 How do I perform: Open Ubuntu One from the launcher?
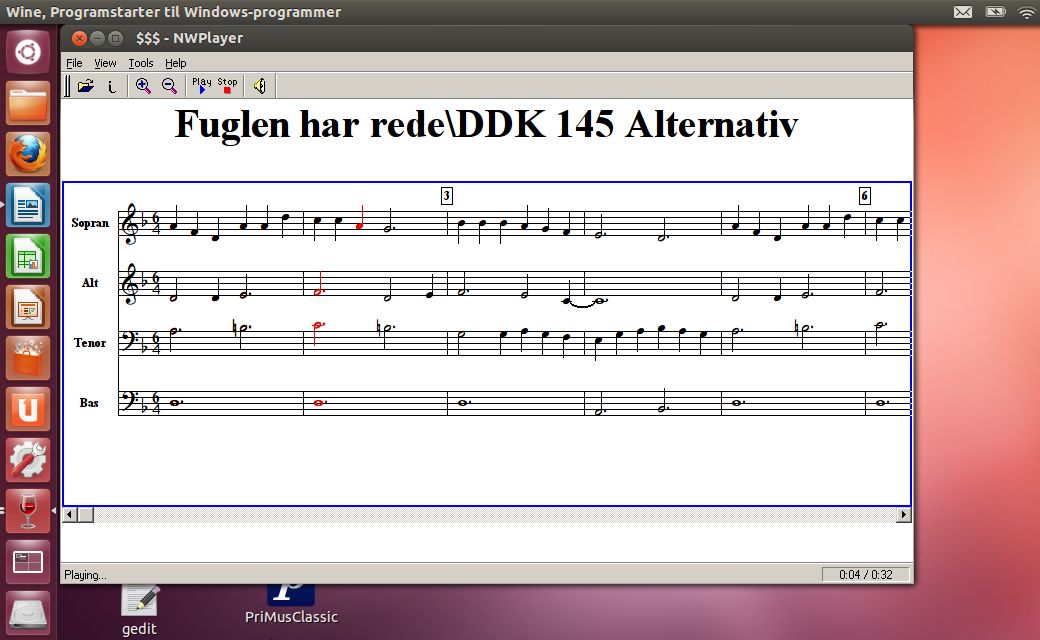pos(28,409)
